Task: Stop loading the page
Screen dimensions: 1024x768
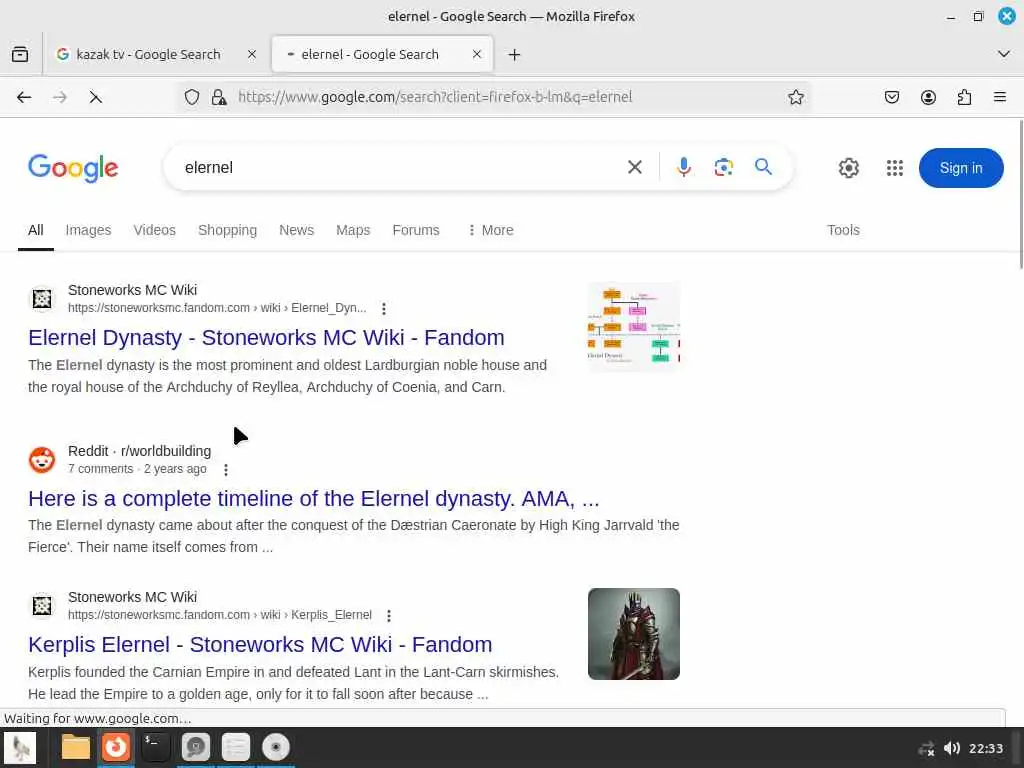Action: click(x=95, y=97)
